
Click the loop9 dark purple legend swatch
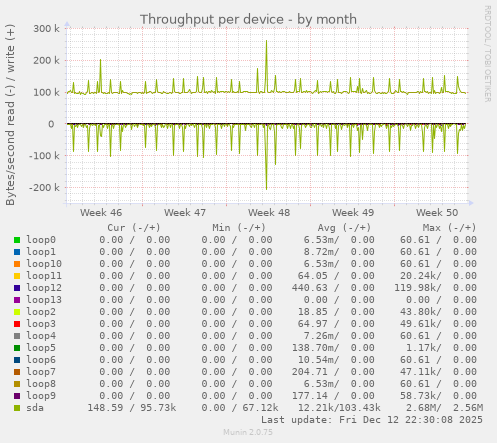point(17,396)
